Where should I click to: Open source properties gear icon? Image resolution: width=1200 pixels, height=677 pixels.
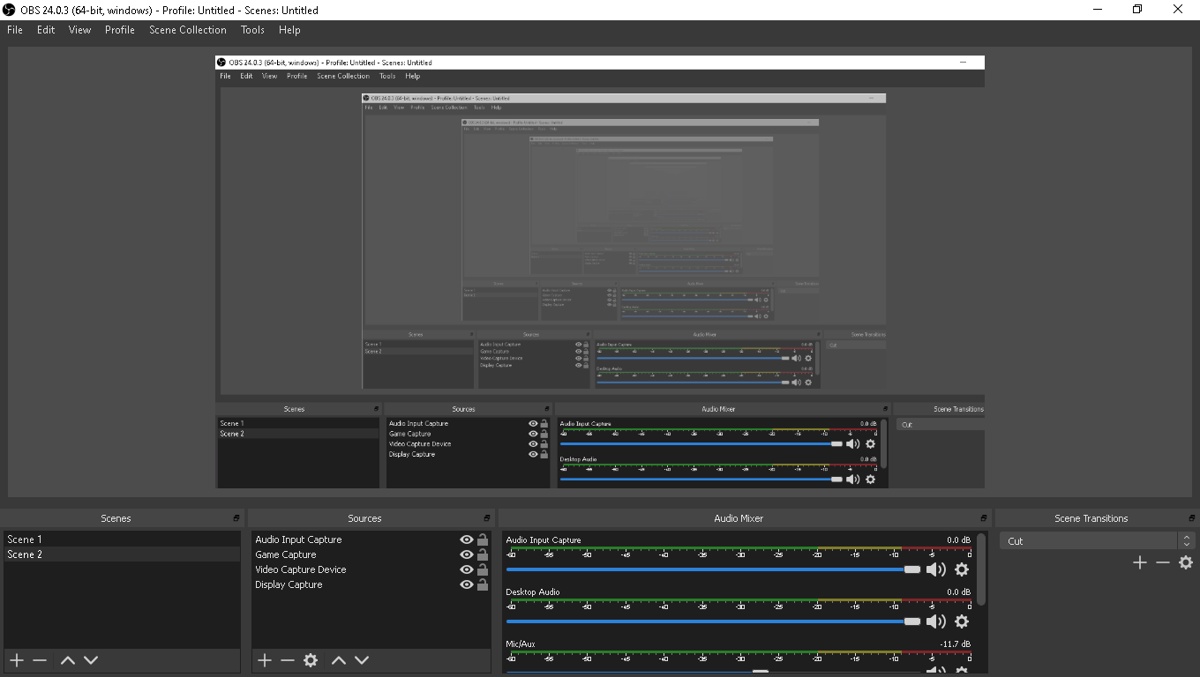pyautogui.click(x=311, y=660)
